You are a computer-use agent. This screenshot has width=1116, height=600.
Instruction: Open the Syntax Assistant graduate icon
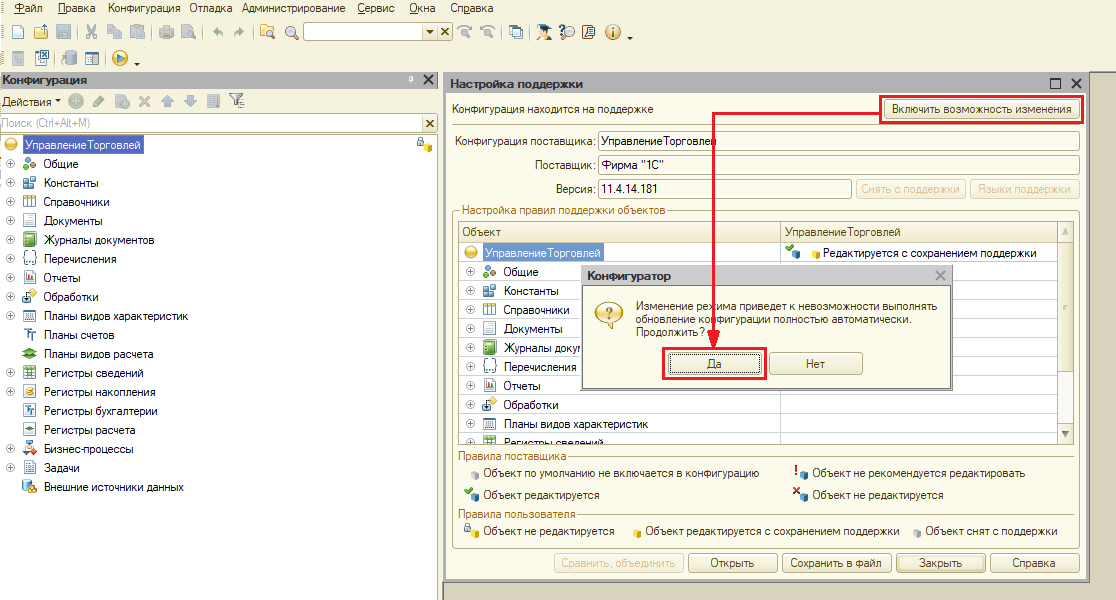(x=544, y=32)
